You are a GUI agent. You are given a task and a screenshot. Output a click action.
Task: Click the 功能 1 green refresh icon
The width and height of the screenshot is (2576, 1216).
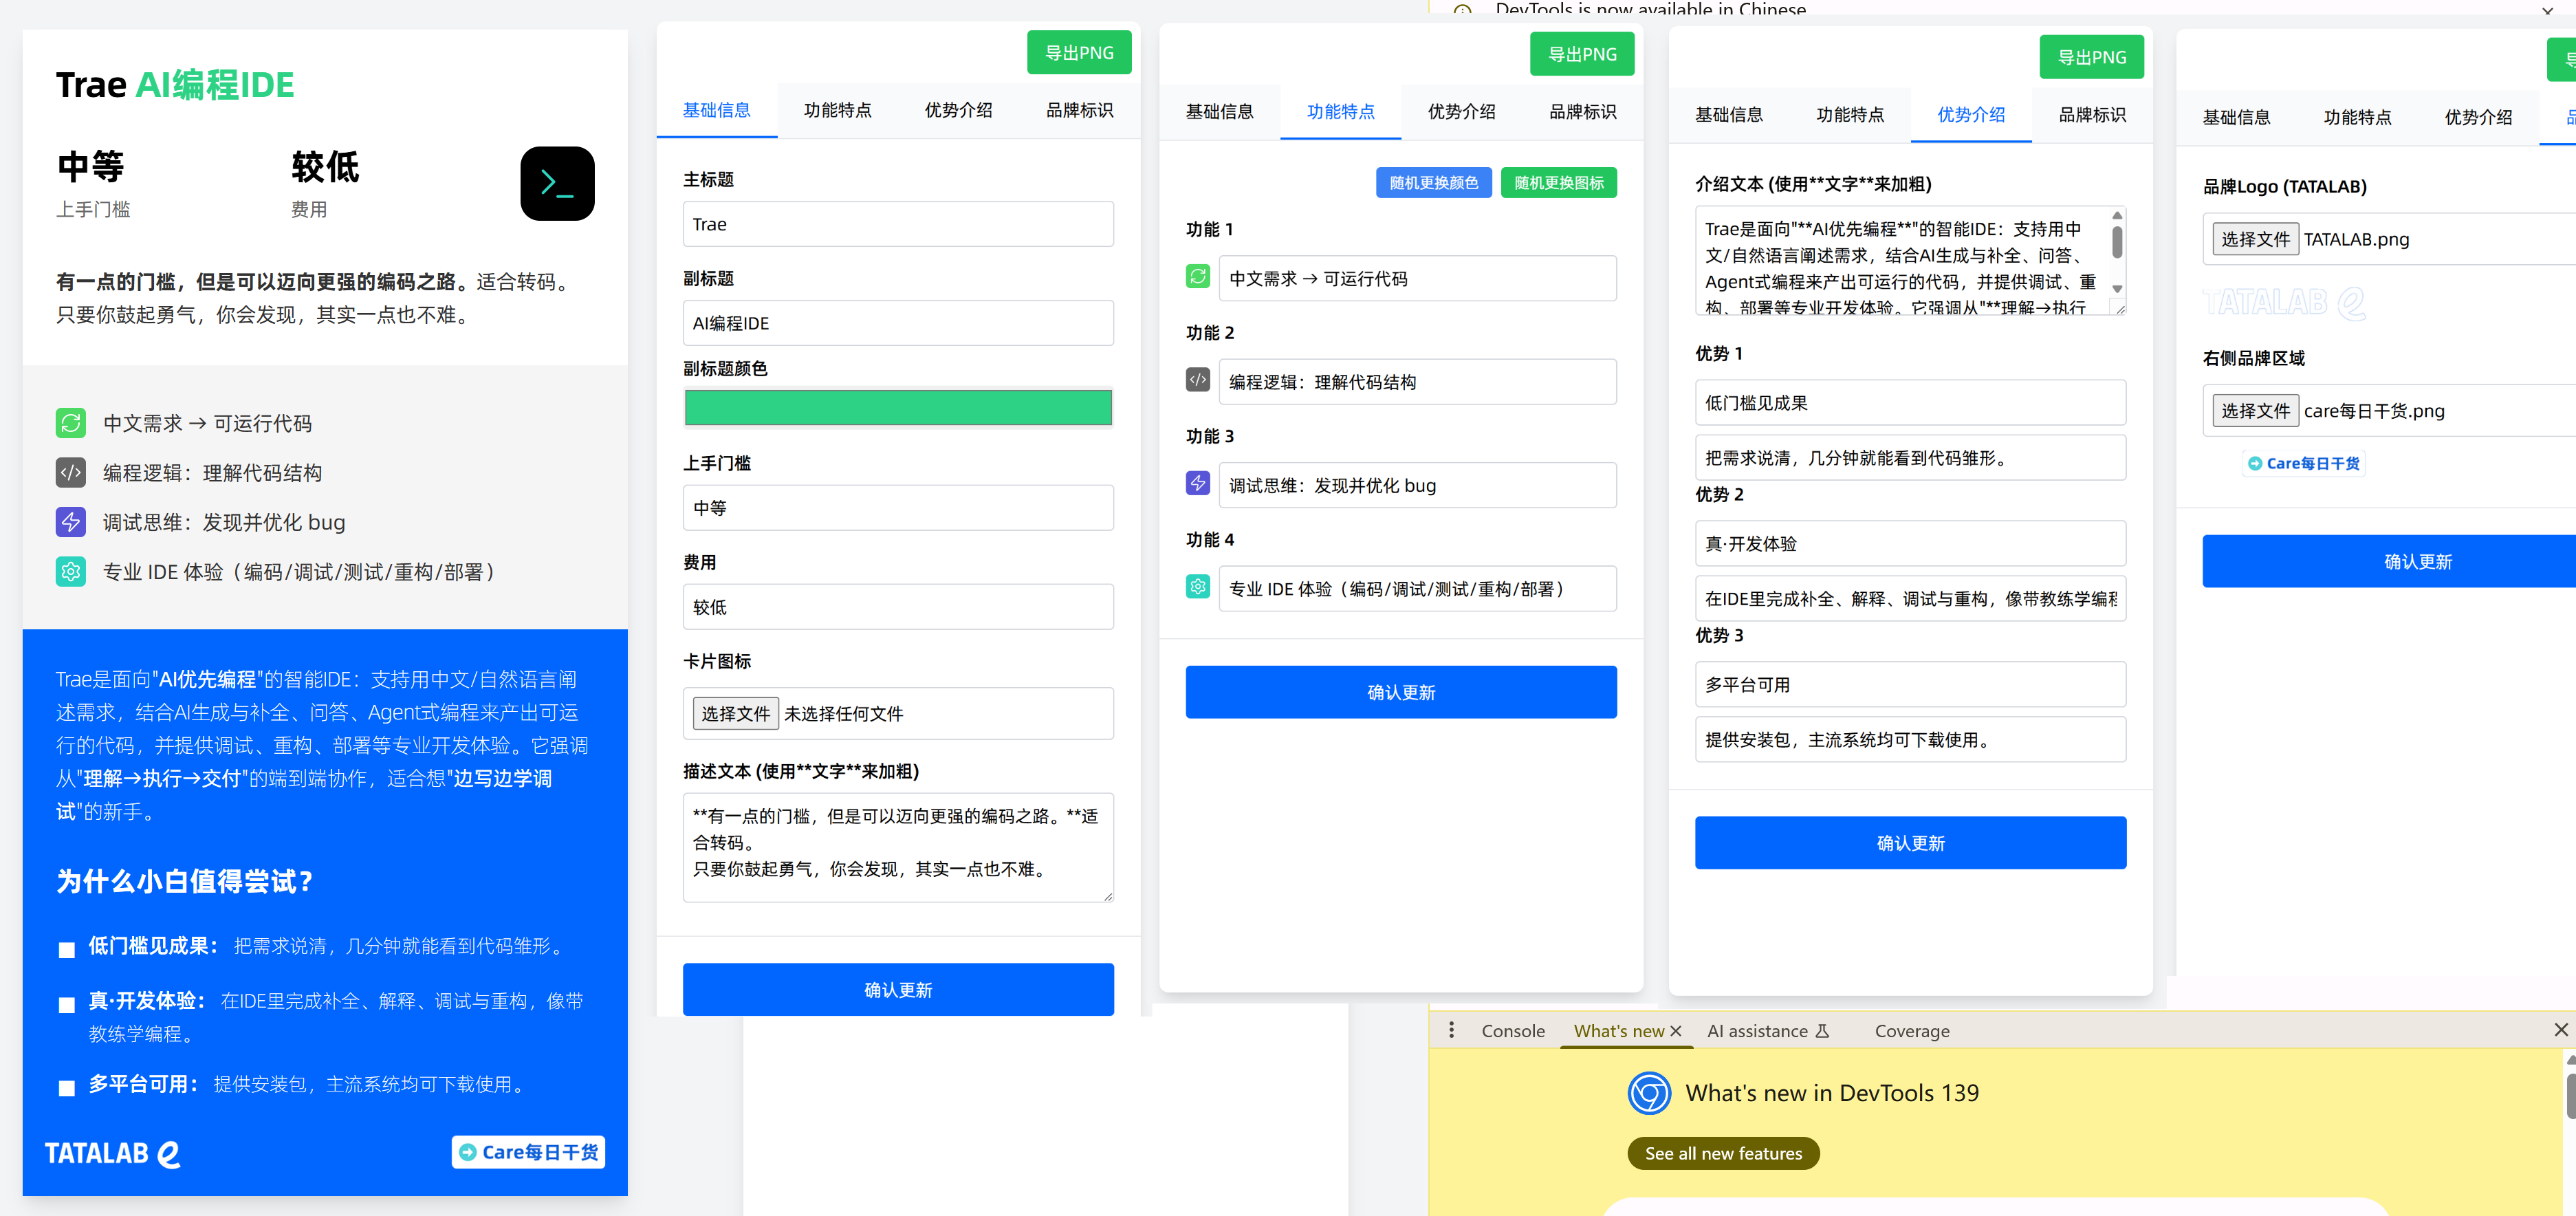point(1197,277)
